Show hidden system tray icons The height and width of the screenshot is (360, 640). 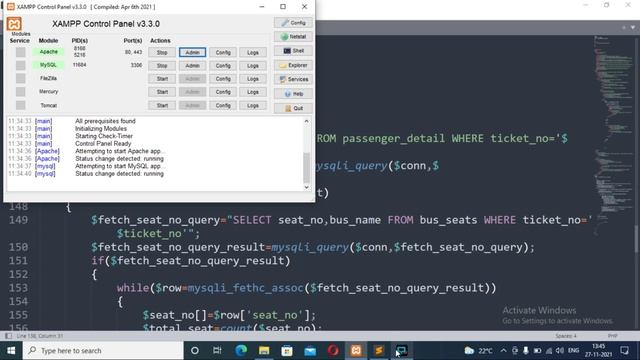503,351
